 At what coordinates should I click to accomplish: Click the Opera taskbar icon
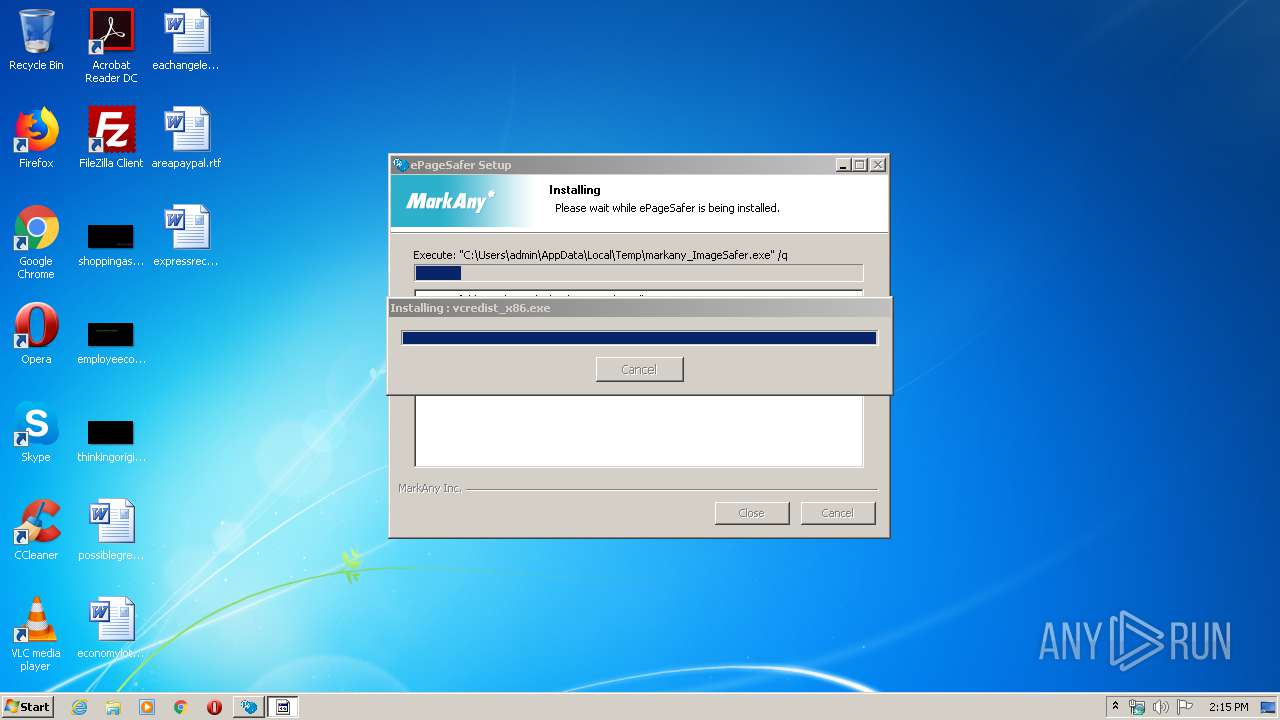214,707
